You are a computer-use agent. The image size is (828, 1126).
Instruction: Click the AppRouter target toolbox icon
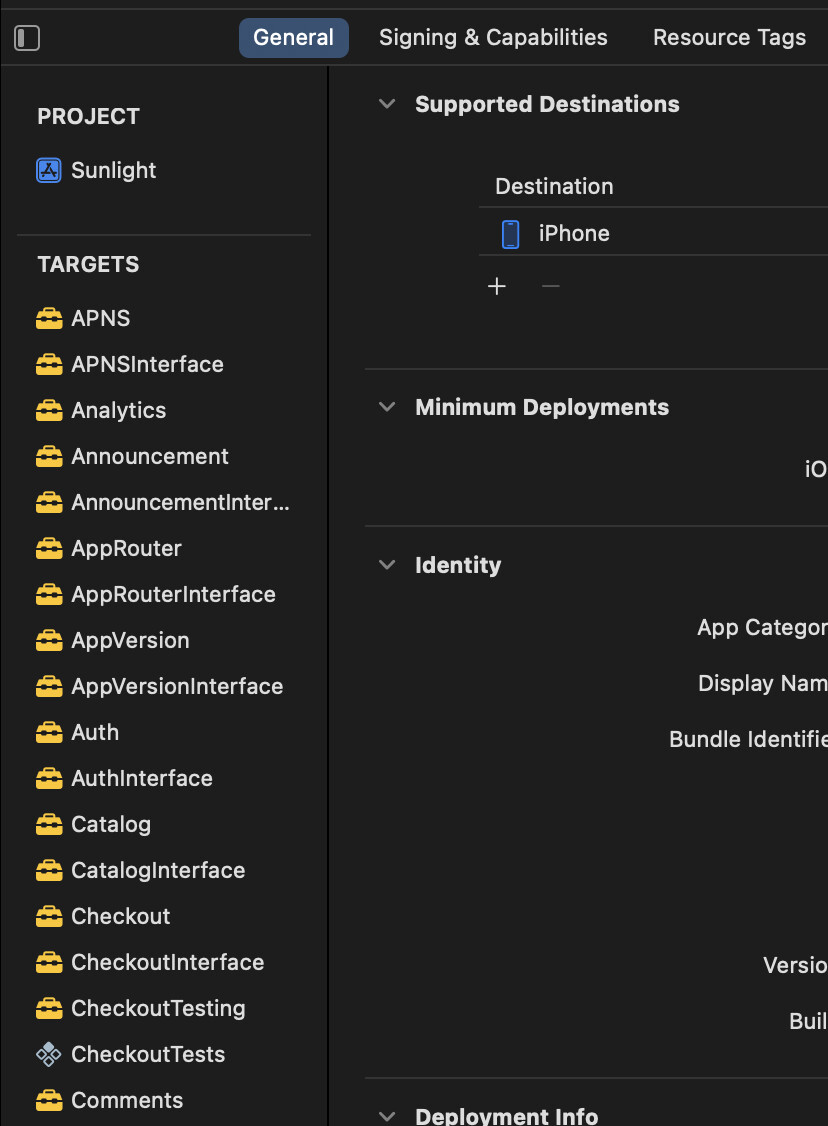click(x=49, y=548)
